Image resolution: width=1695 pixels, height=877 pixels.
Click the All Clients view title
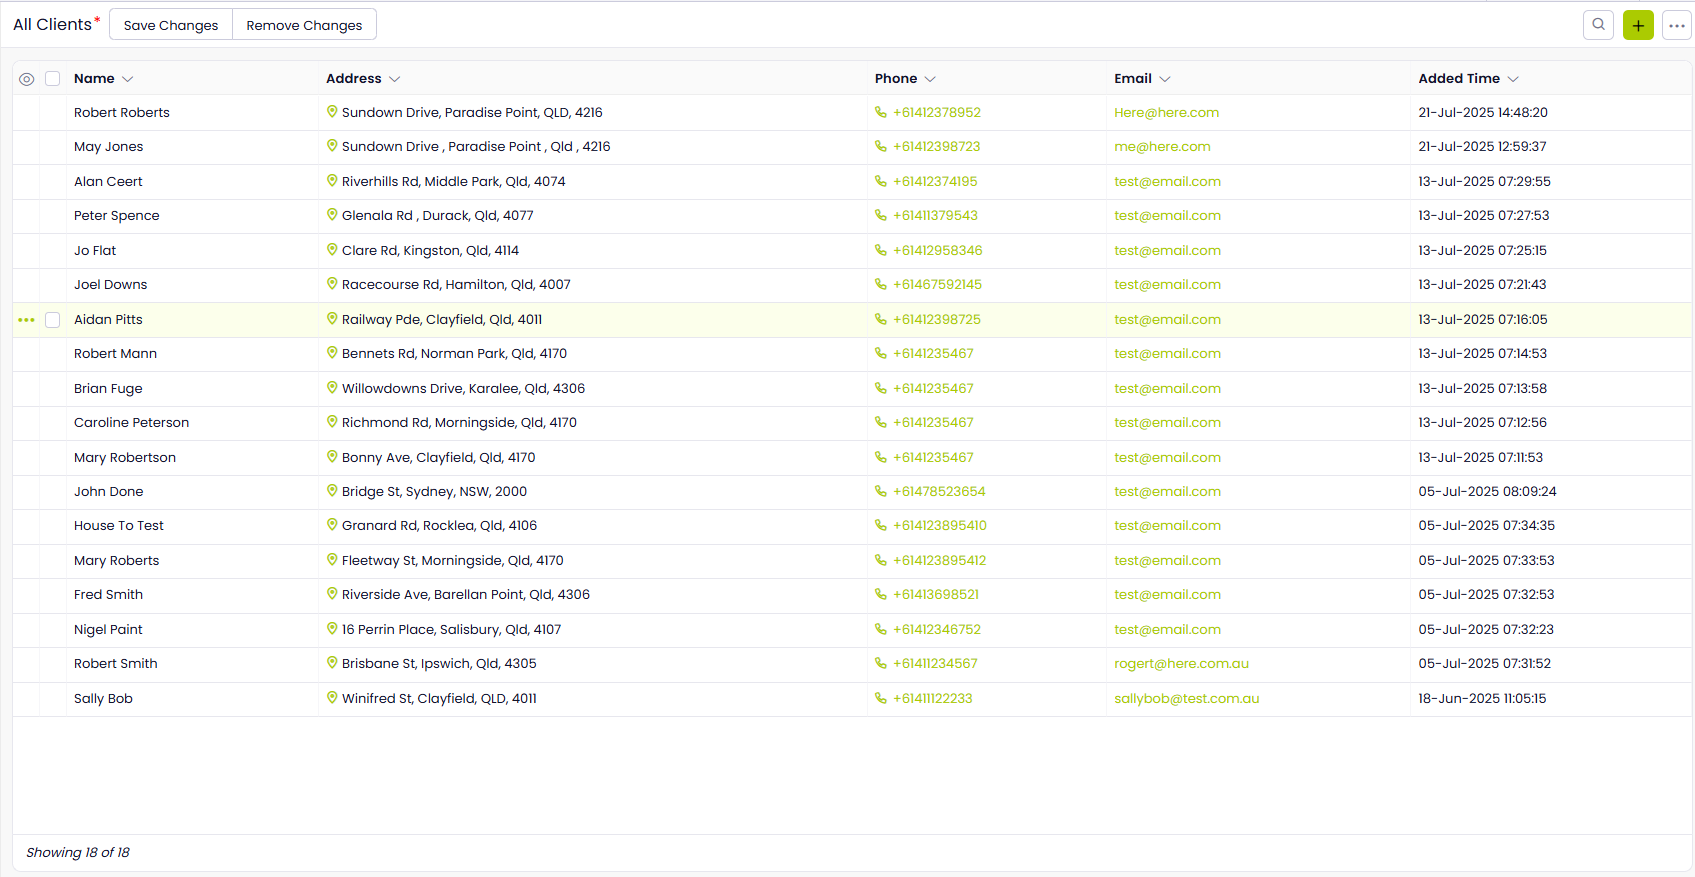tap(52, 25)
